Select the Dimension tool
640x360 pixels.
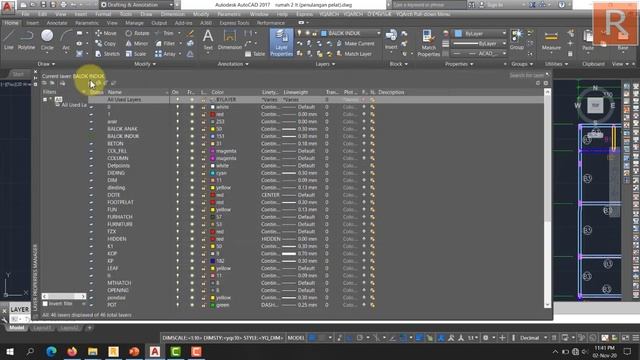[230, 40]
